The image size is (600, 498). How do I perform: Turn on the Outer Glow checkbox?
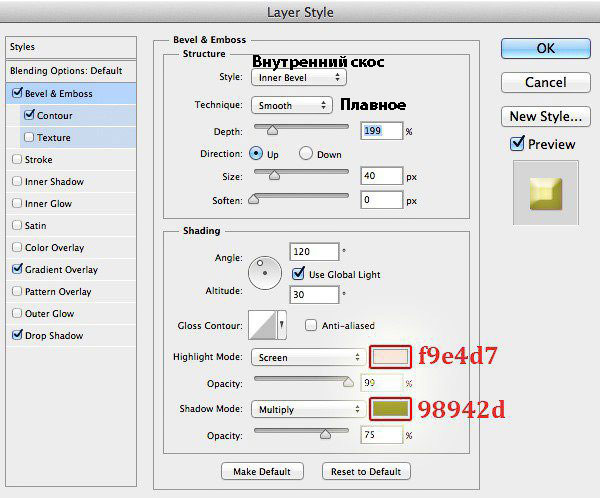click(x=17, y=313)
